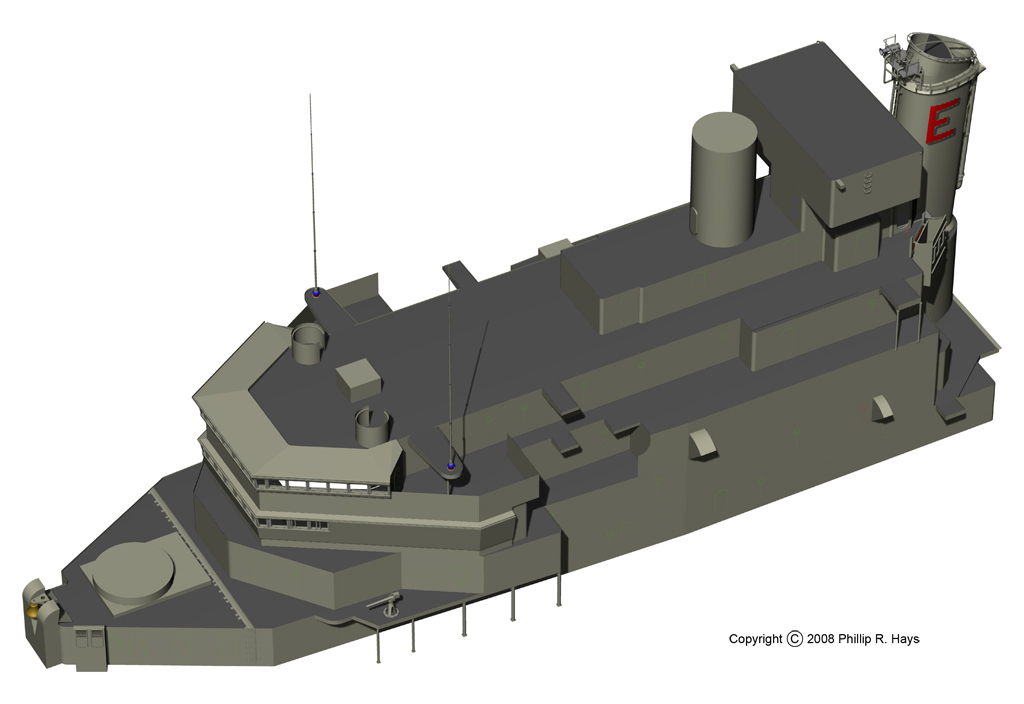
Task: Click the blue base of the left whip antenna
Action: click(316, 293)
